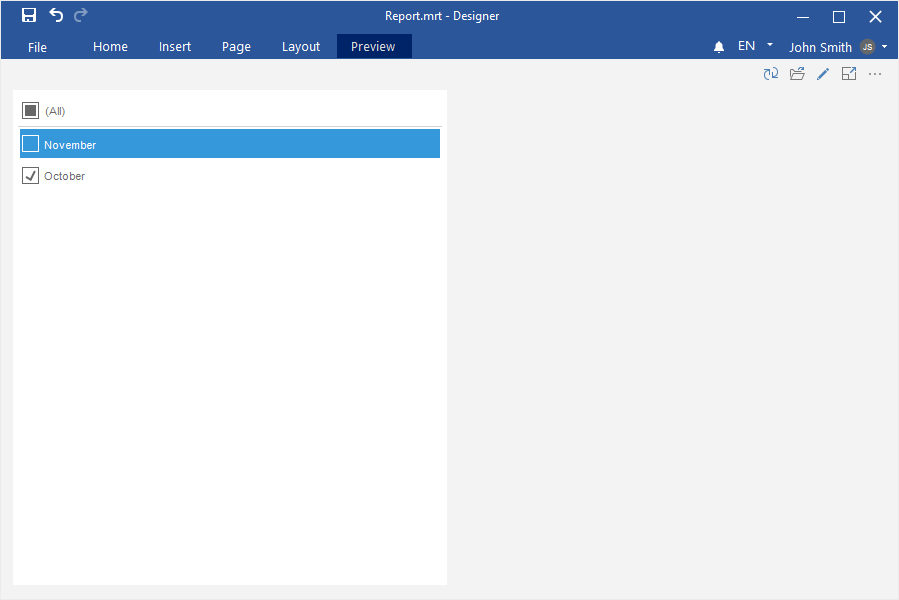Click the grayed-out Redo arrow
The height and width of the screenshot is (600, 899).
pyautogui.click(x=81, y=15)
